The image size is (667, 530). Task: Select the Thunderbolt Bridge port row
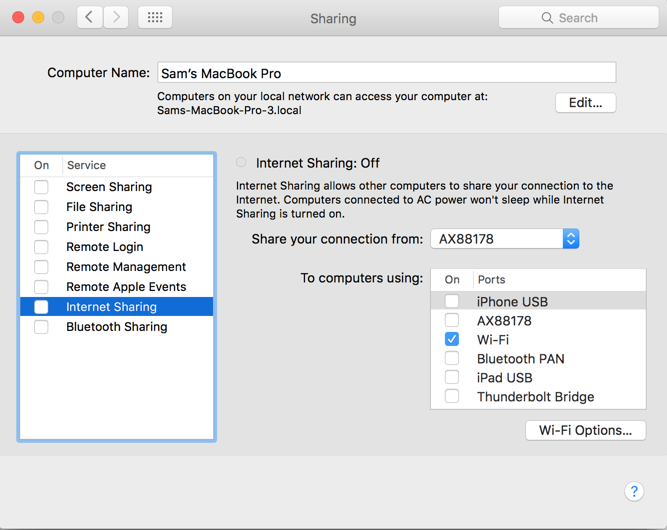(x=535, y=397)
